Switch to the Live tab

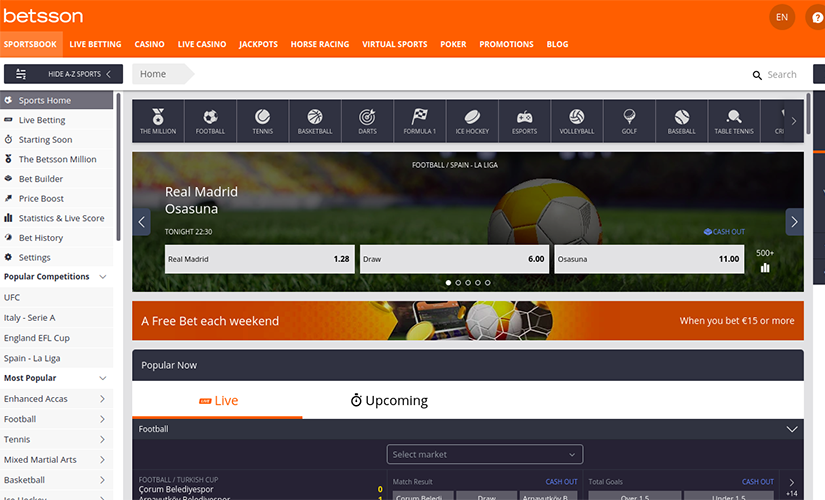(x=218, y=401)
